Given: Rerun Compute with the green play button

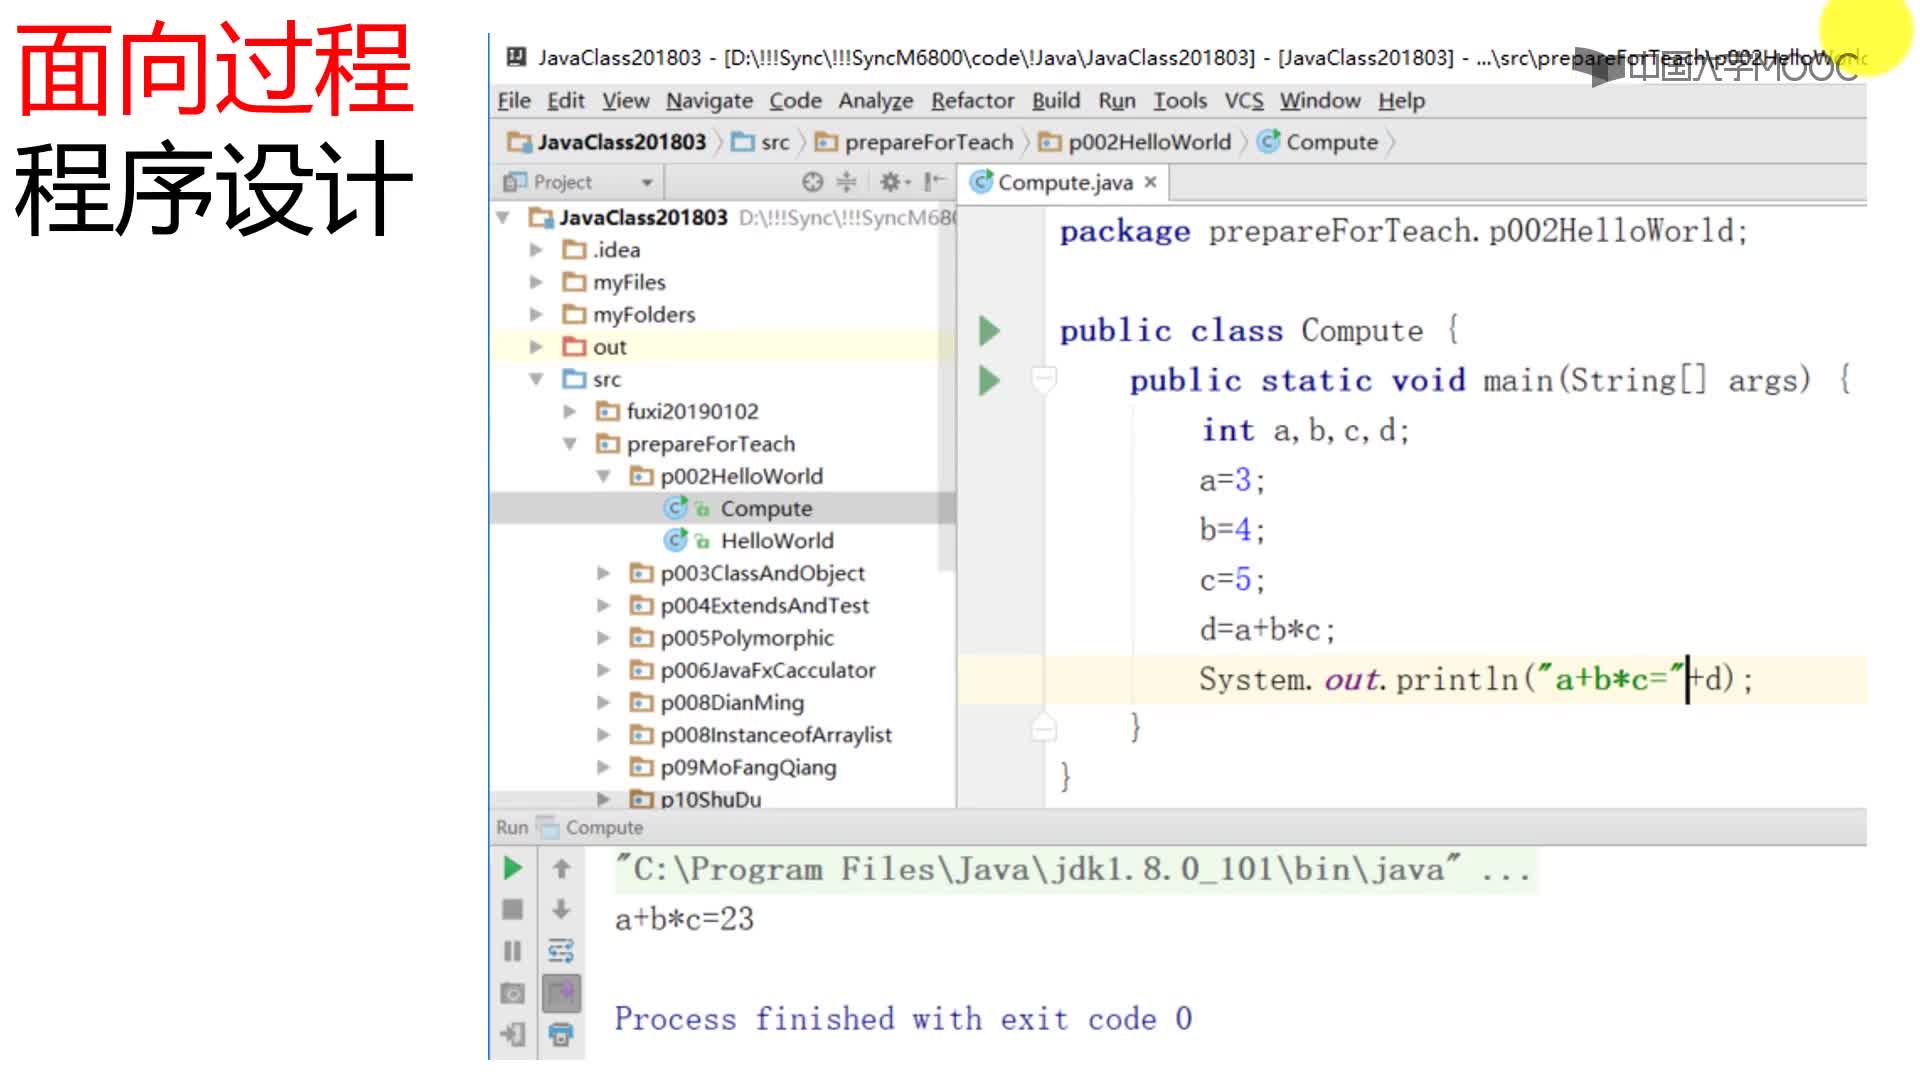Looking at the screenshot, I should (x=513, y=868).
